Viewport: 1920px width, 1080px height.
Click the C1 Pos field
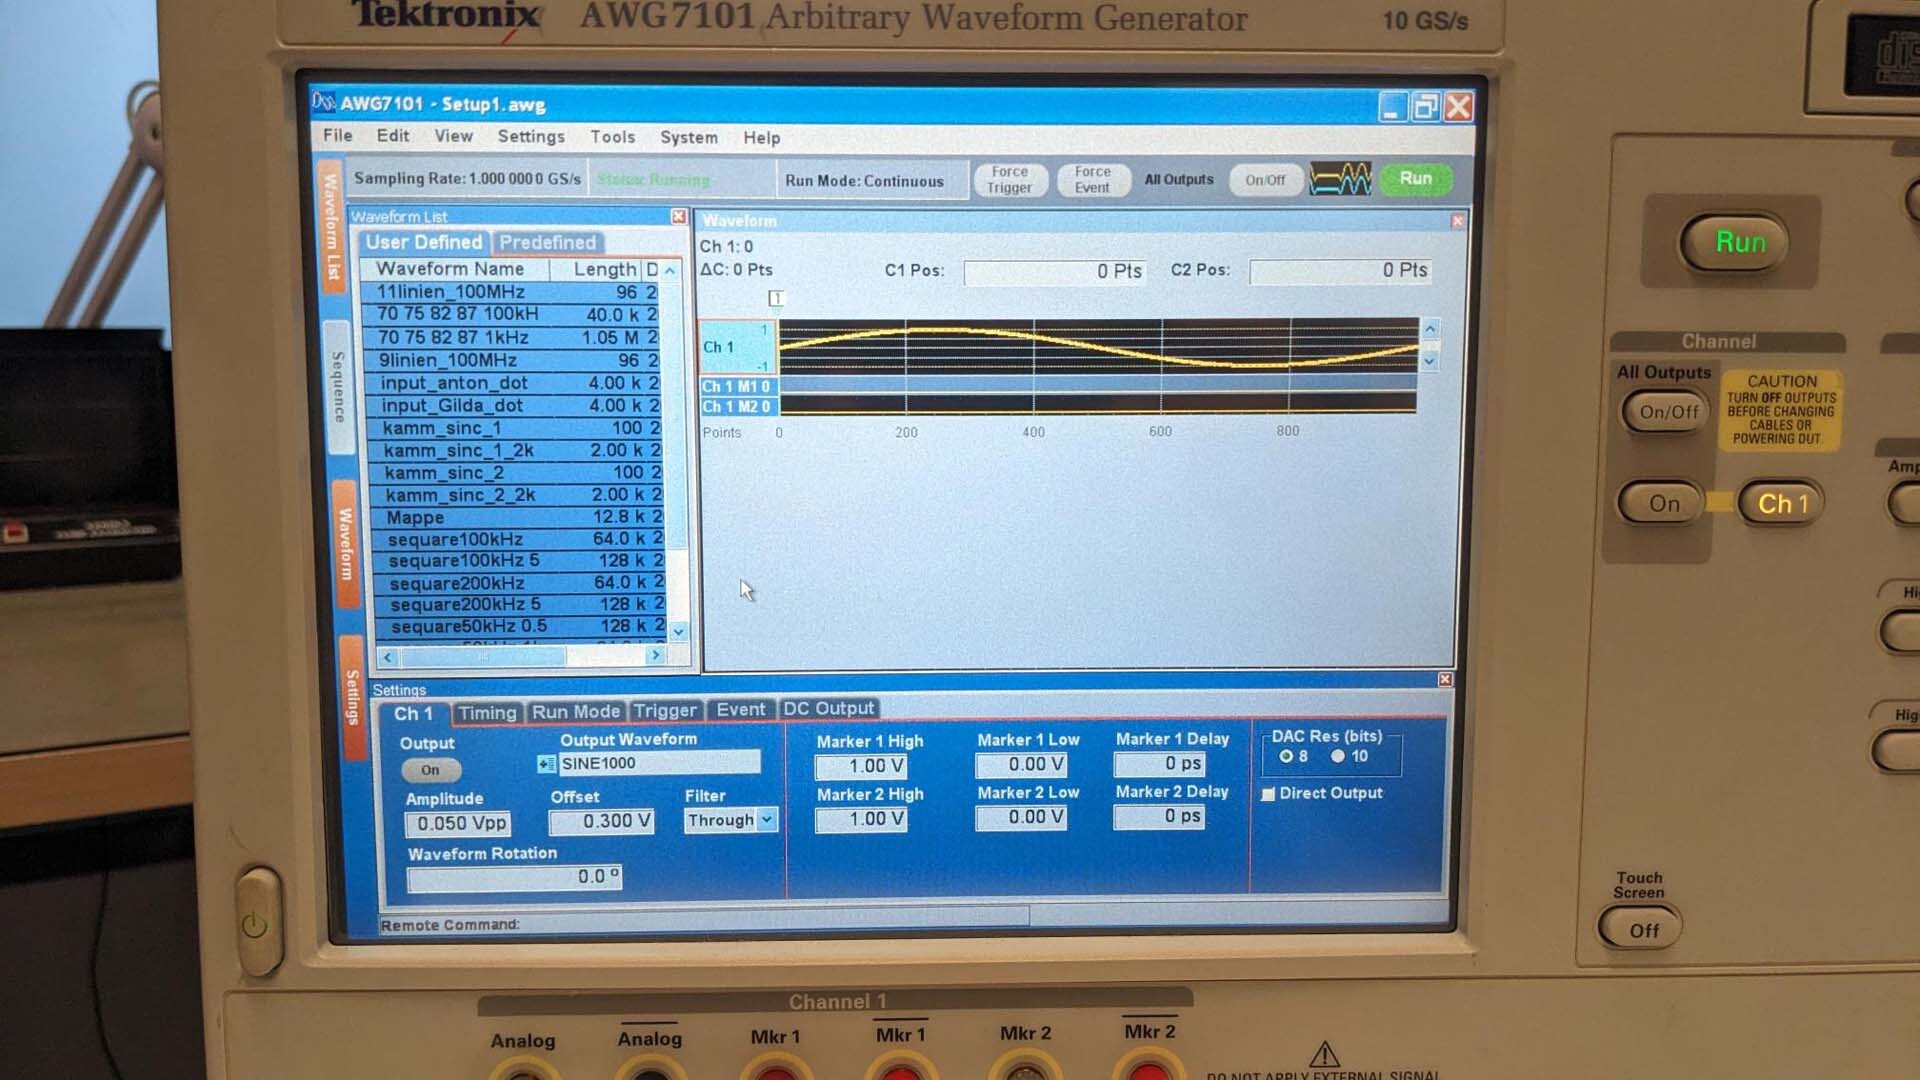click(1055, 272)
